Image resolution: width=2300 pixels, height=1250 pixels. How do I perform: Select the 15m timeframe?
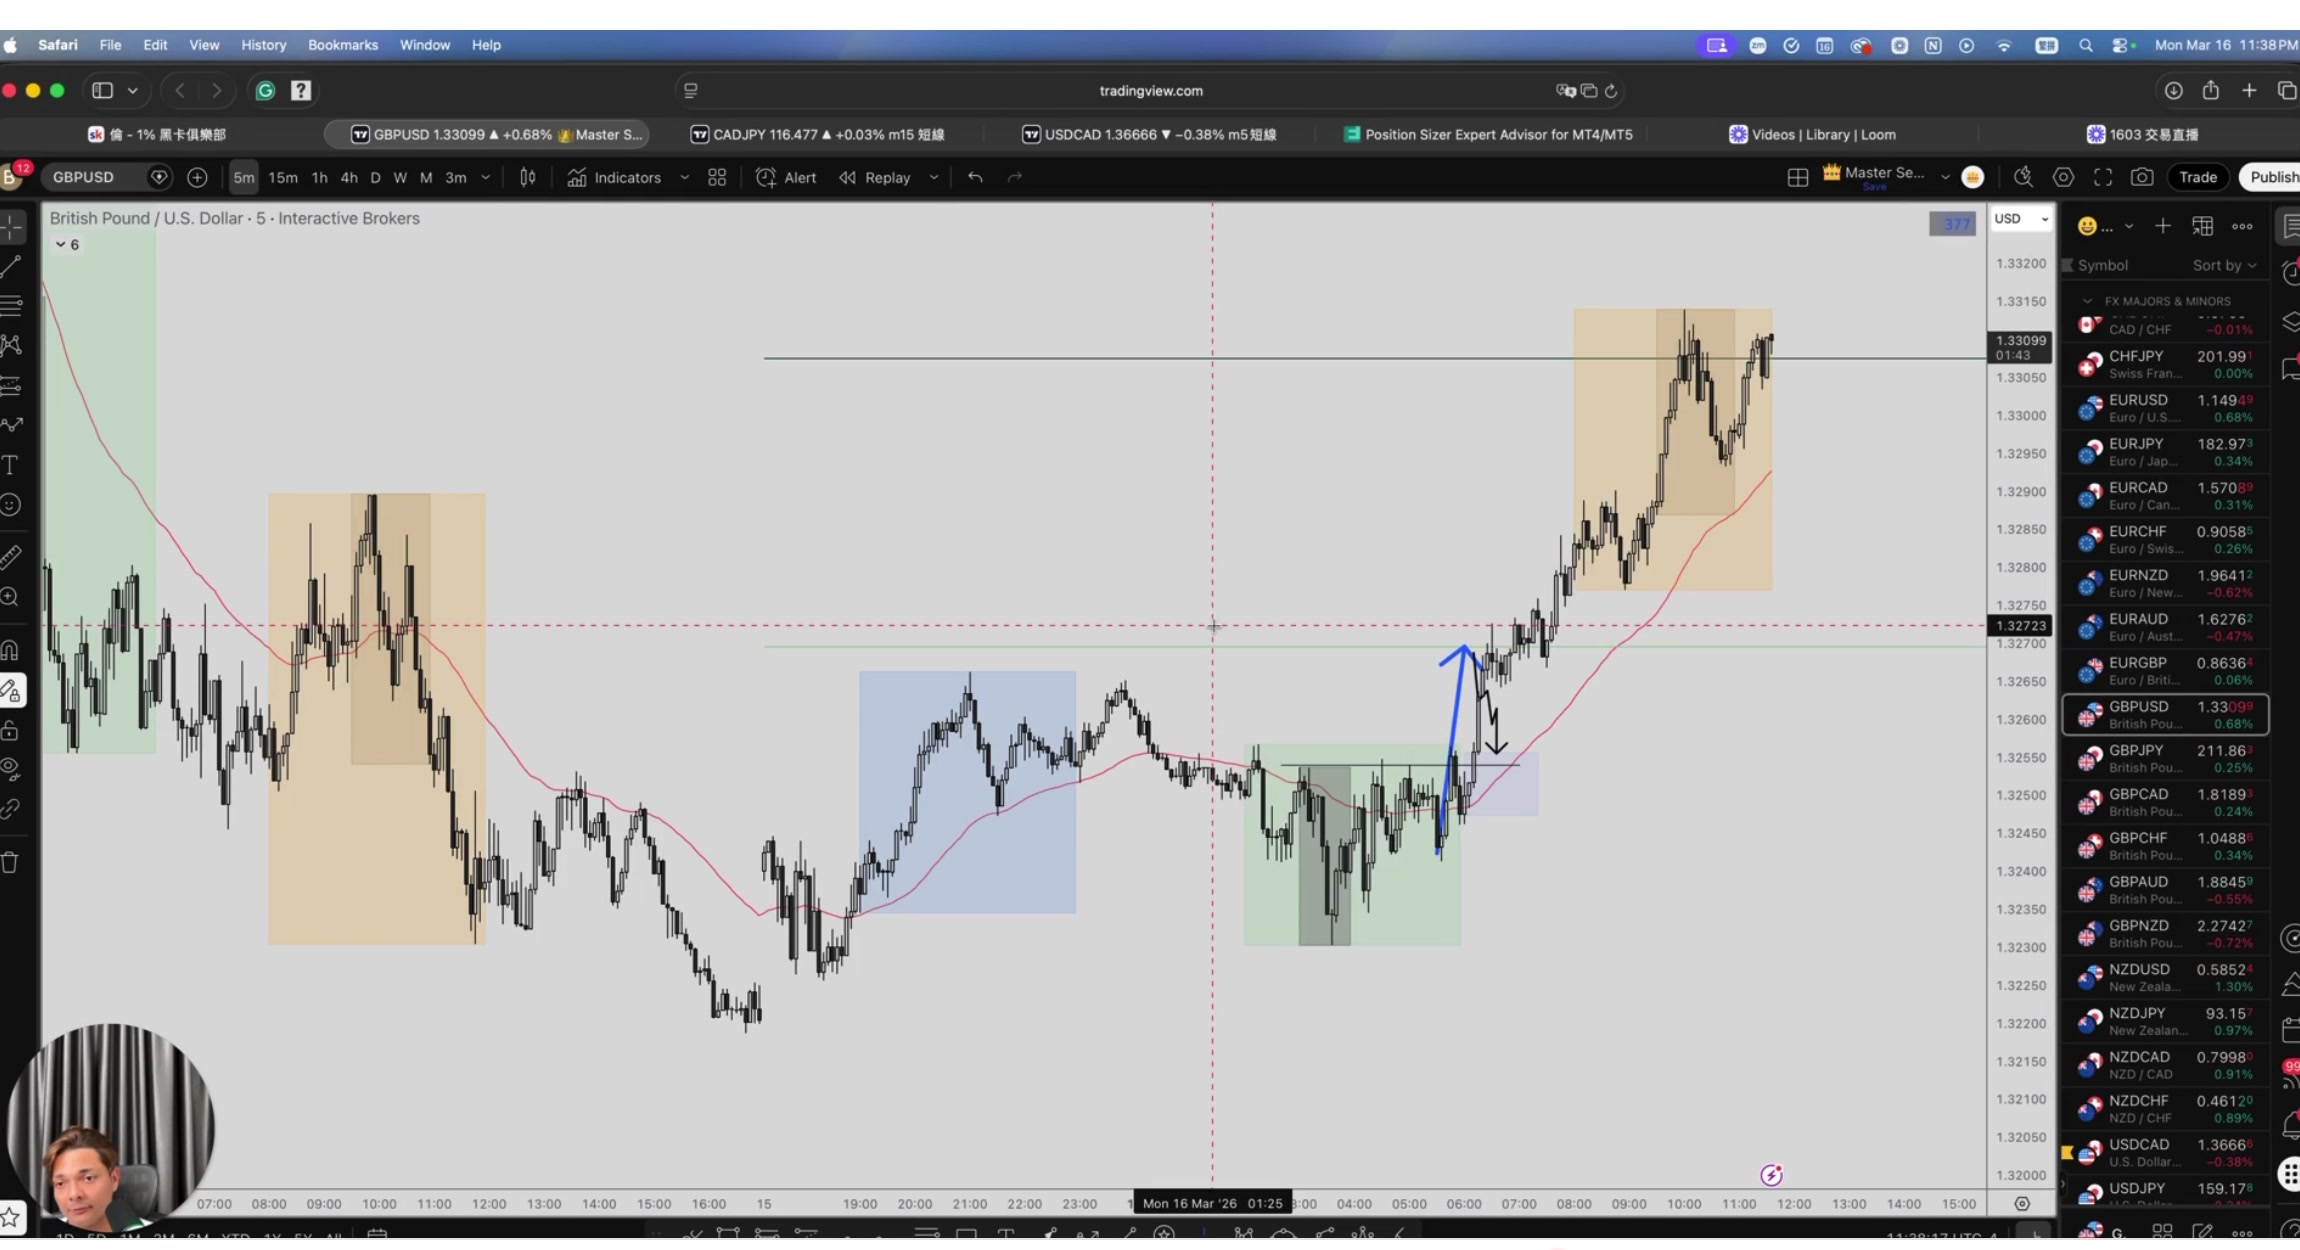point(282,177)
